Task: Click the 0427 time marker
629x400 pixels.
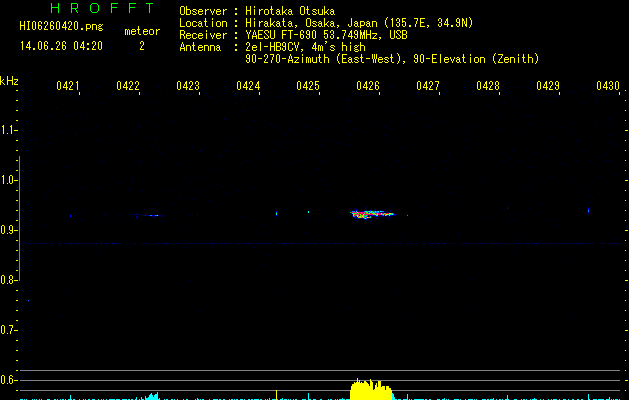Action: [x=428, y=86]
